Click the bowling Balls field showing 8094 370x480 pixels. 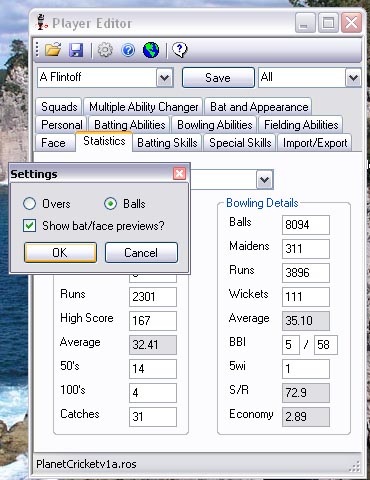306,225
